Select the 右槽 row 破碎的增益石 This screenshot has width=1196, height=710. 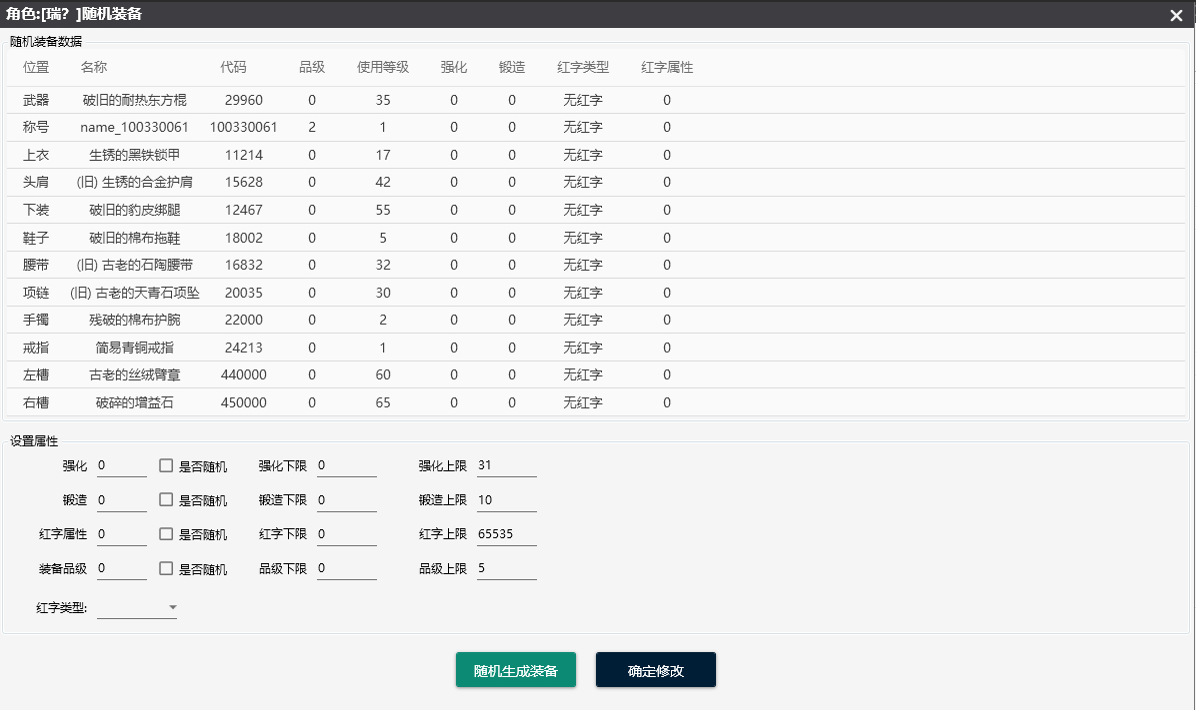point(134,403)
